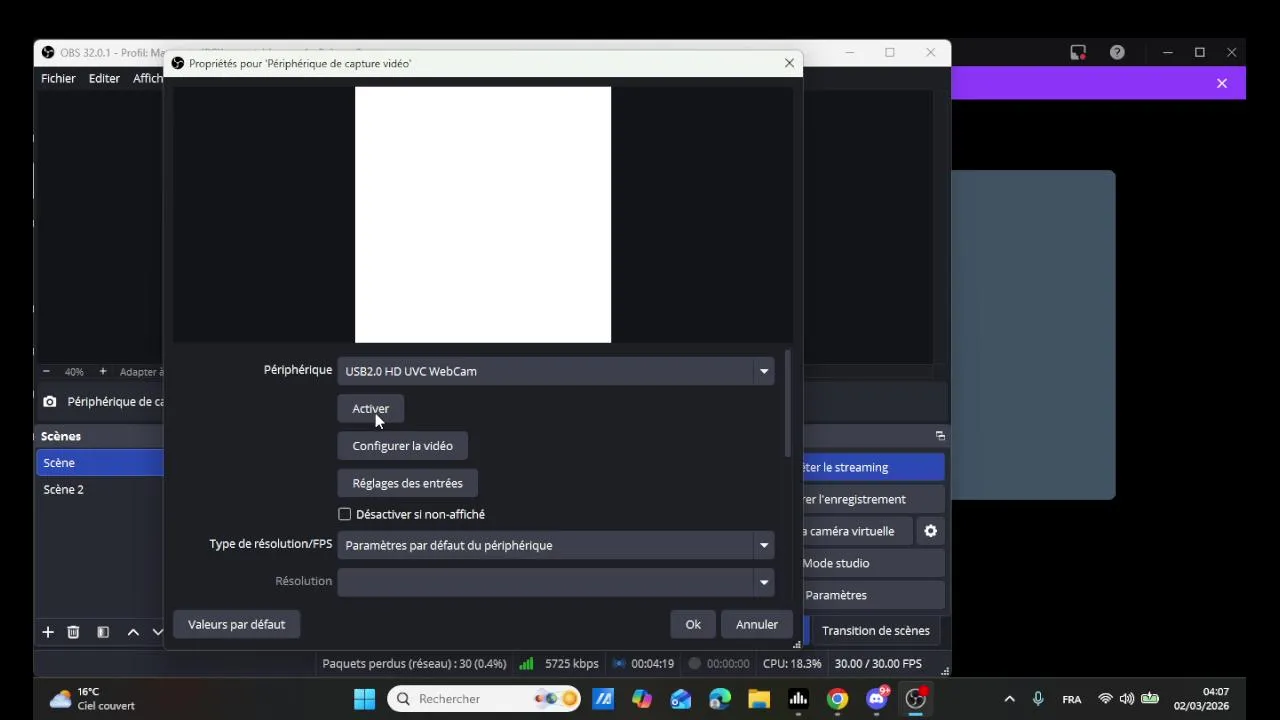
Task: Click the OBS Studio taskbar icon
Action: pyautogui.click(x=916, y=699)
